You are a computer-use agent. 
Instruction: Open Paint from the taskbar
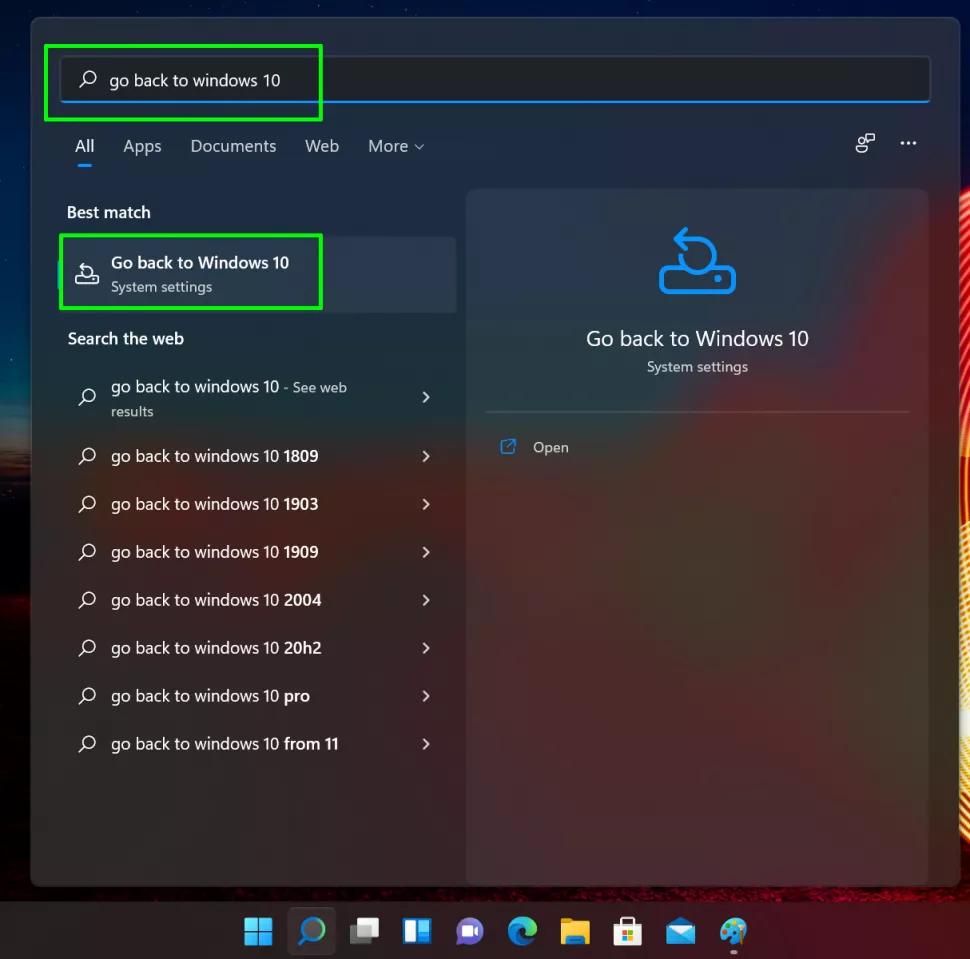733,930
